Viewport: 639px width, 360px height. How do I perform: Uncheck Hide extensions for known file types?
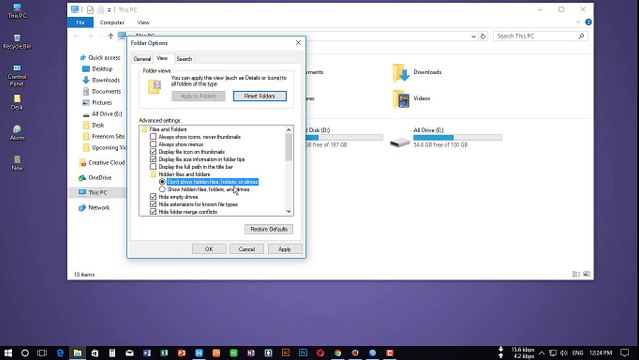(x=153, y=204)
